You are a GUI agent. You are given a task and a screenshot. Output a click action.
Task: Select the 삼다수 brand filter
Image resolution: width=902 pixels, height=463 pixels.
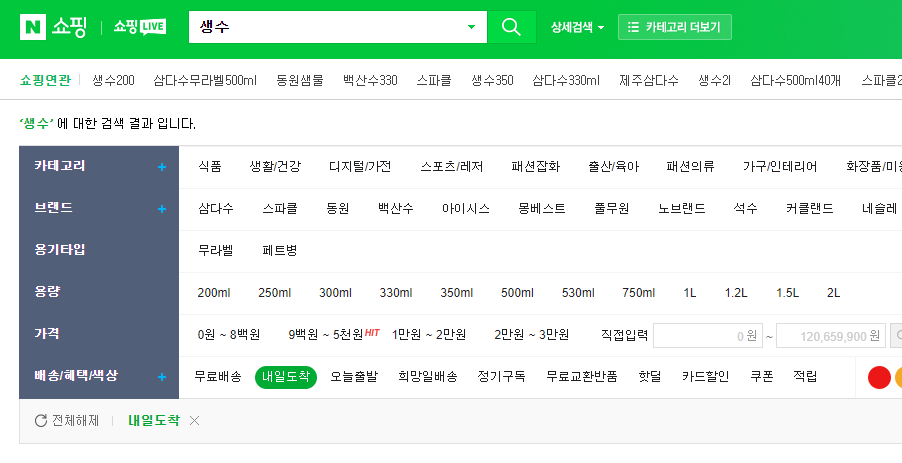pos(216,208)
